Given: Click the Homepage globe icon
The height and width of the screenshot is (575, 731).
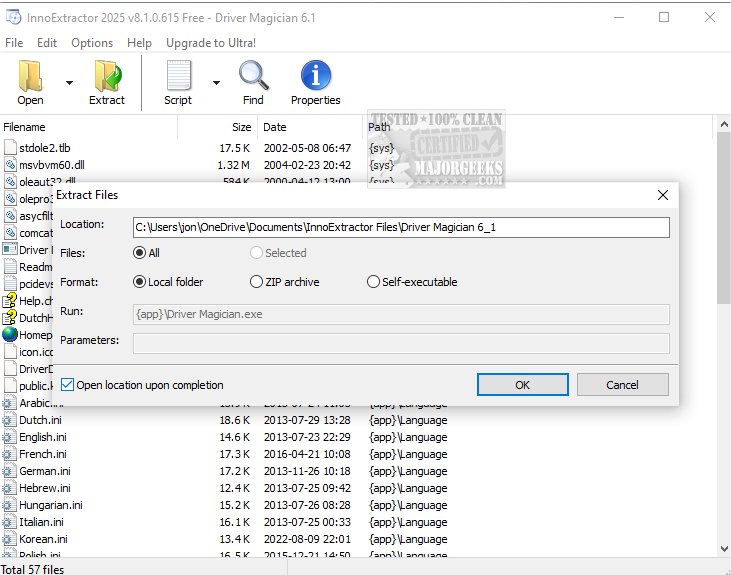Looking at the screenshot, I should click(x=10, y=334).
